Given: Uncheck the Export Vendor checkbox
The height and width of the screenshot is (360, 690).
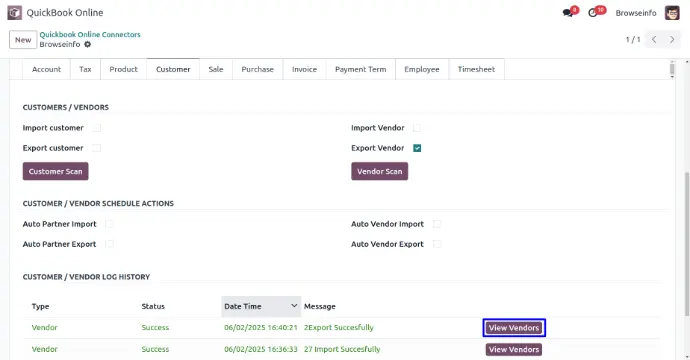Looking at the screenshot, I should click(x=417, y=148).
